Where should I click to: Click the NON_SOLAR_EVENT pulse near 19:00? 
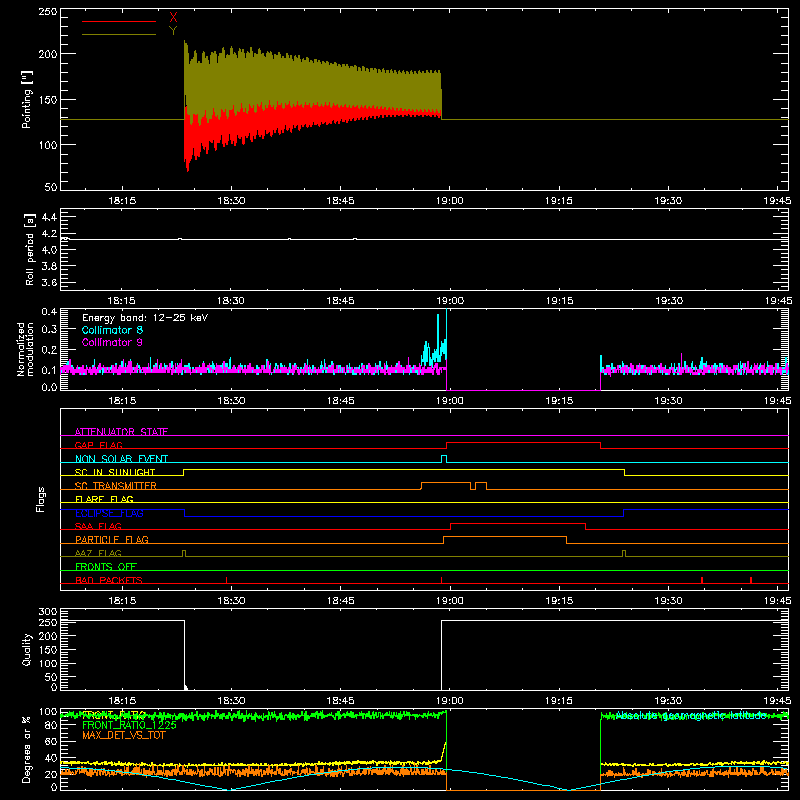[x=444, y=459]
